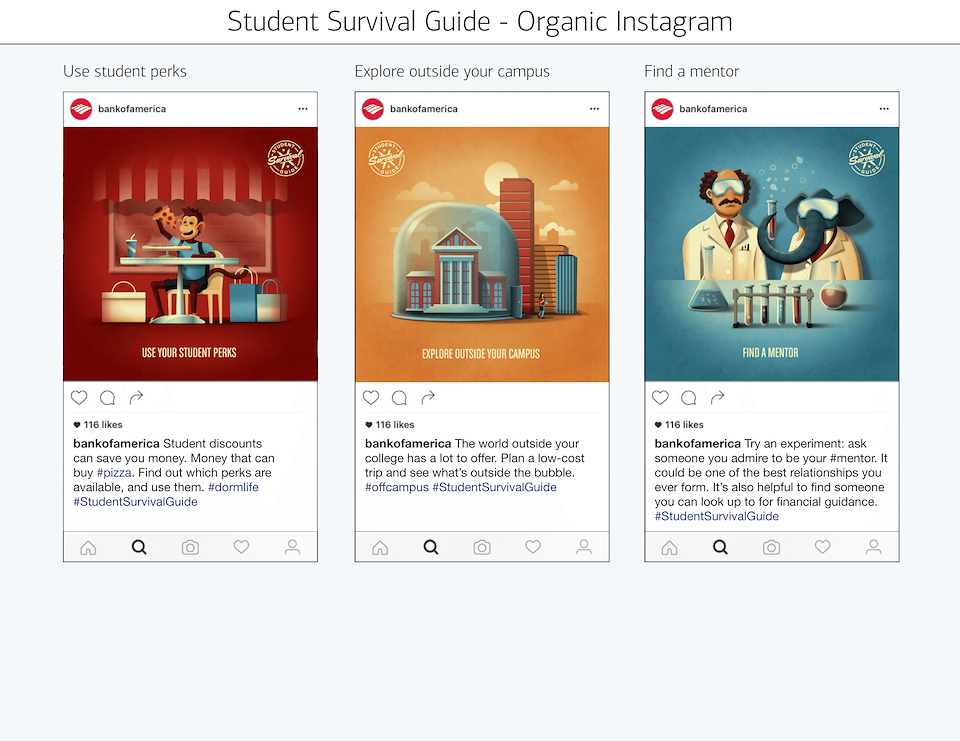Screen dimensions: 960x741
Task: Tap home icon in mentor post nav bar
Action: tap(670, 547)
